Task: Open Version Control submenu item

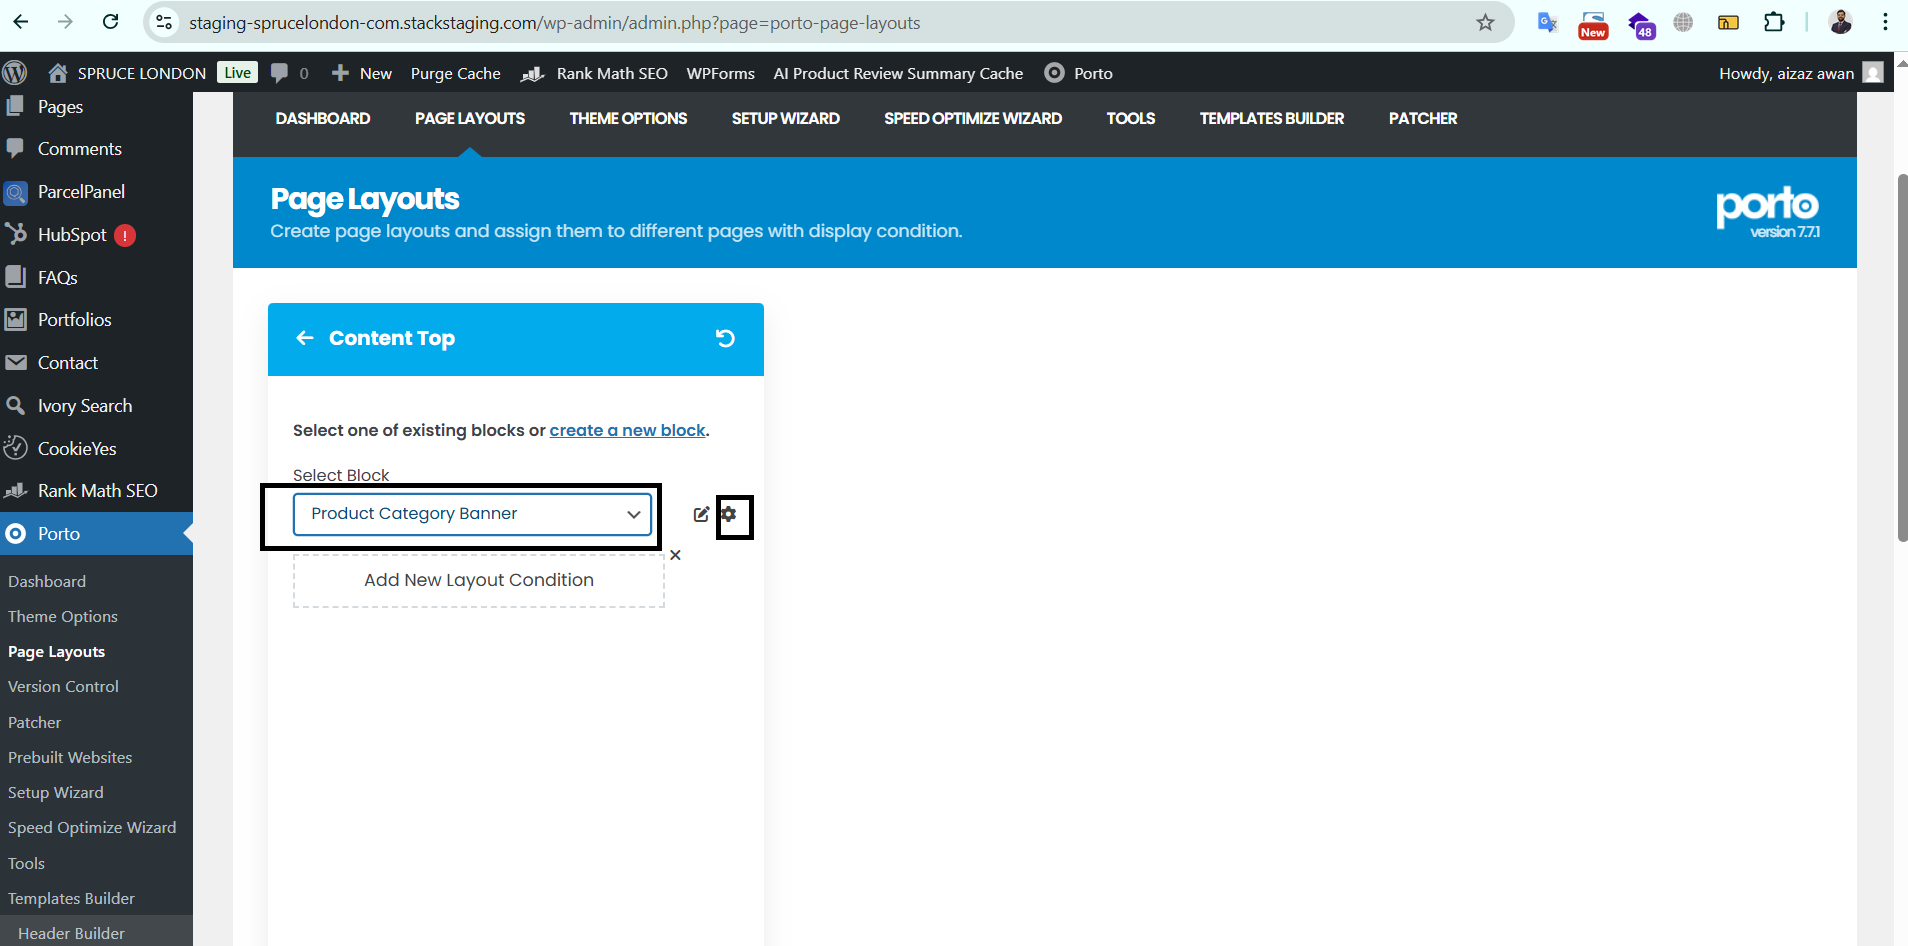Action: (63, 687)
